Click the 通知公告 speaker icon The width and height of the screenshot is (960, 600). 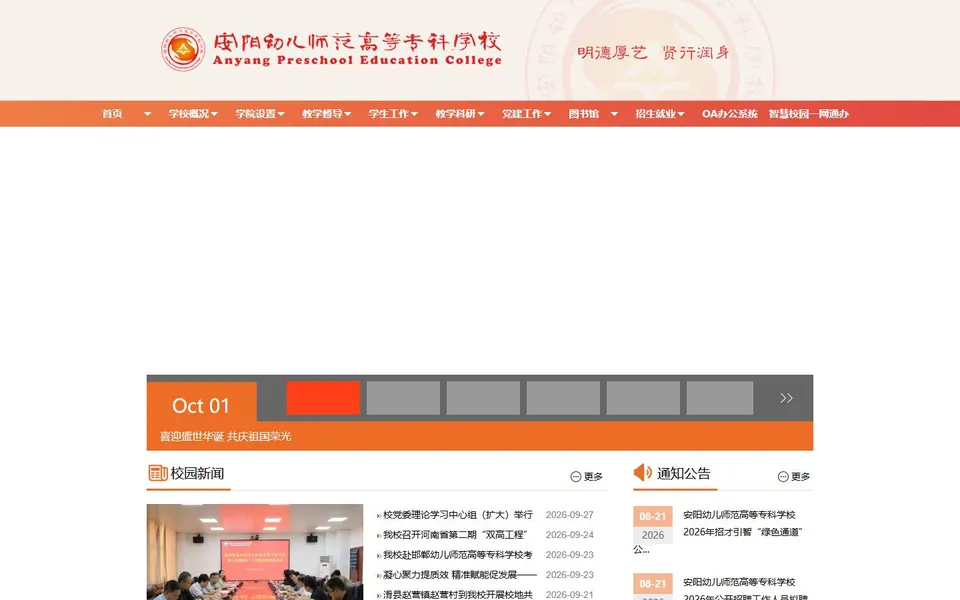click(x=643, y=472)
